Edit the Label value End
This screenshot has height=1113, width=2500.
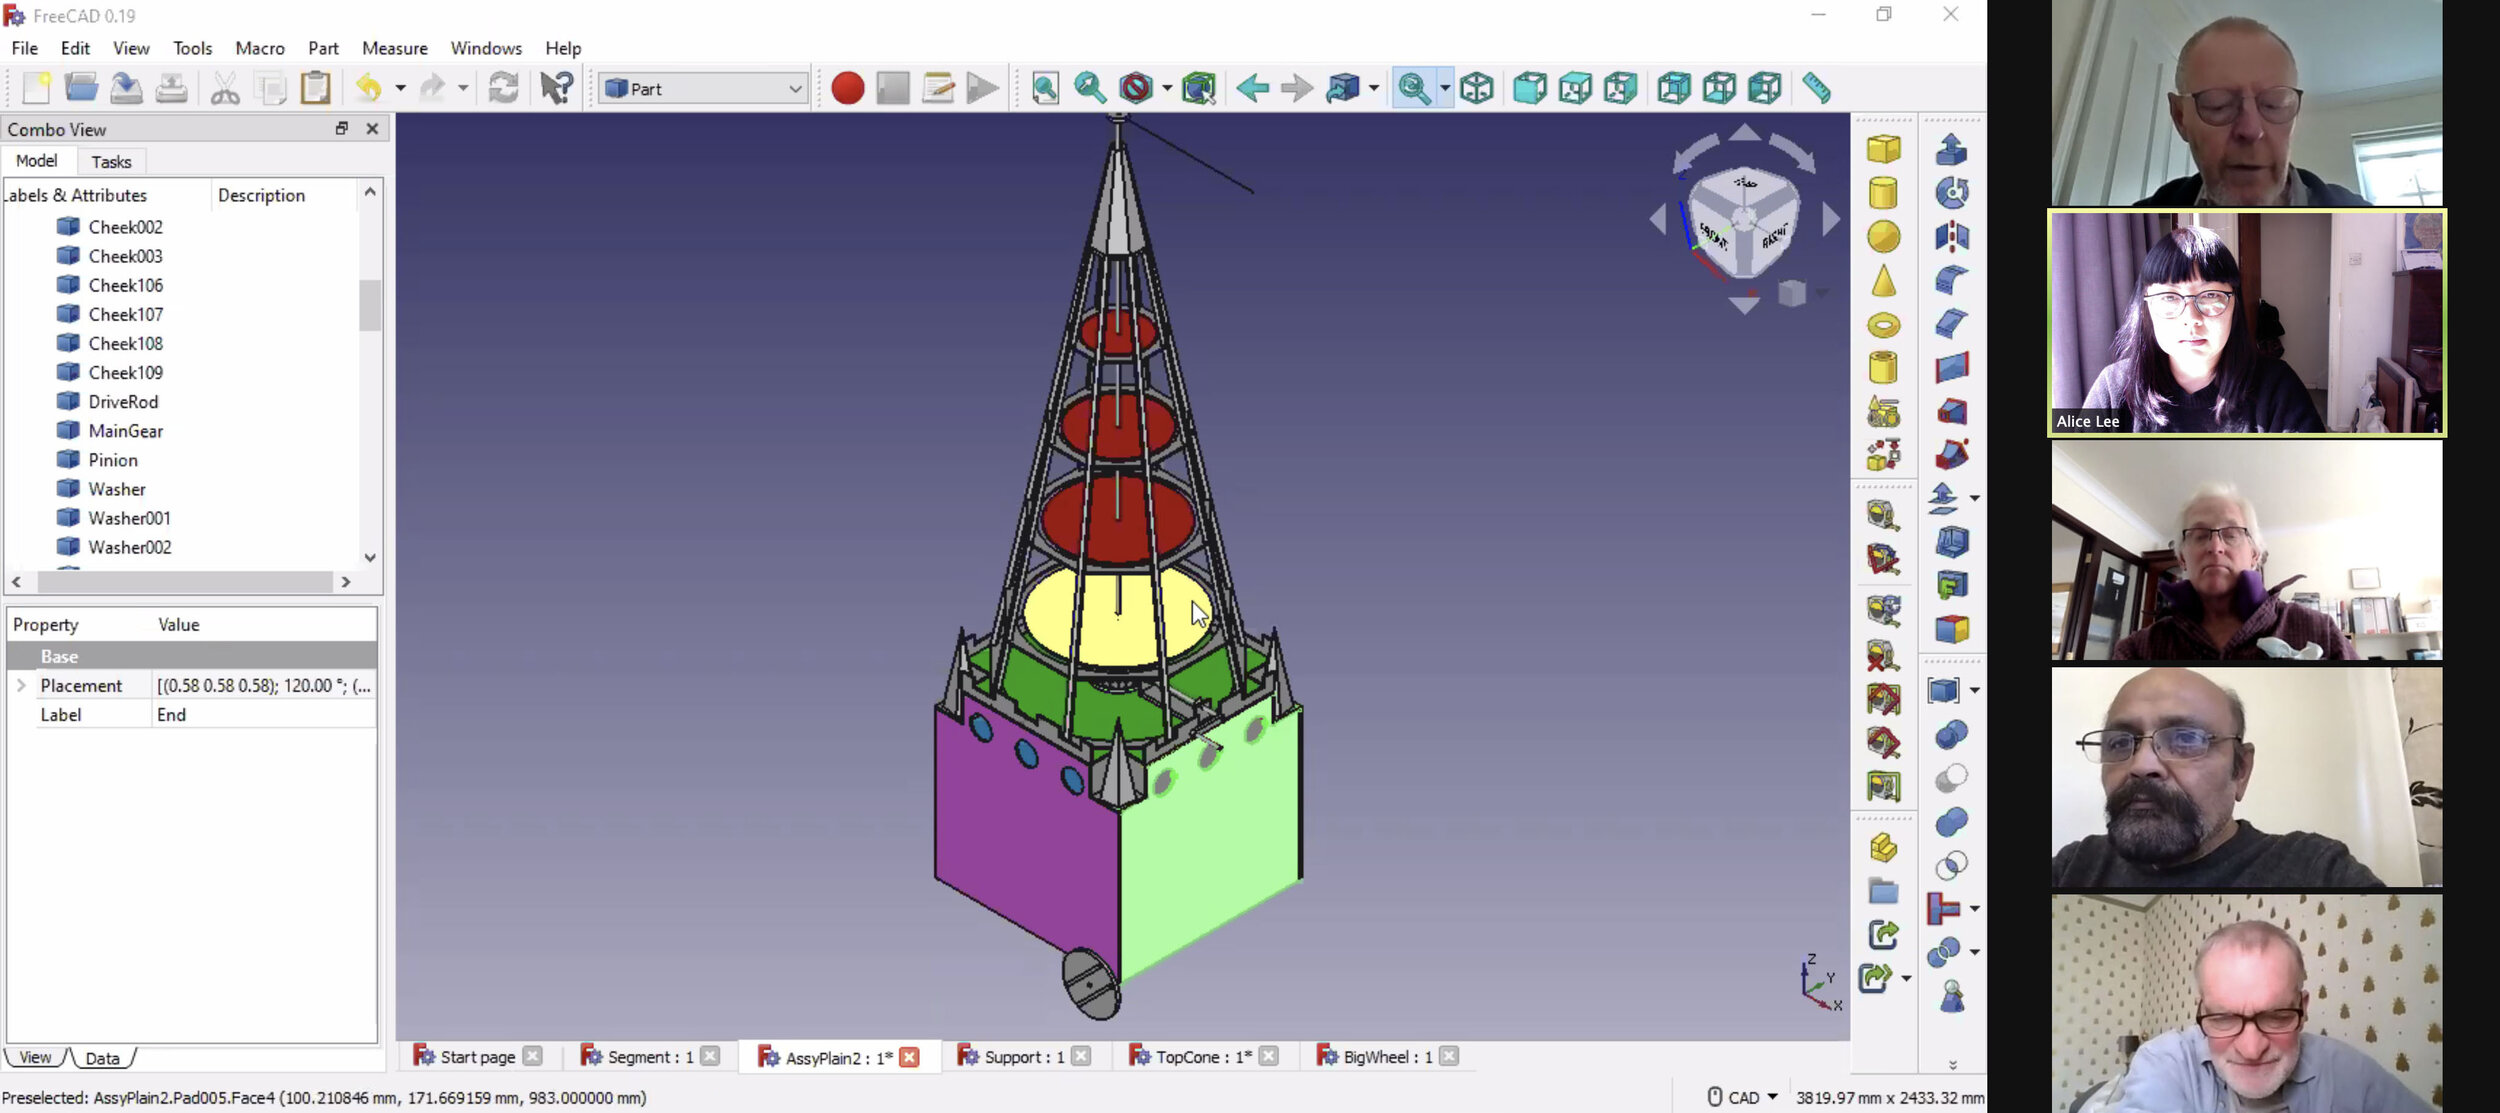coord(265,715)
